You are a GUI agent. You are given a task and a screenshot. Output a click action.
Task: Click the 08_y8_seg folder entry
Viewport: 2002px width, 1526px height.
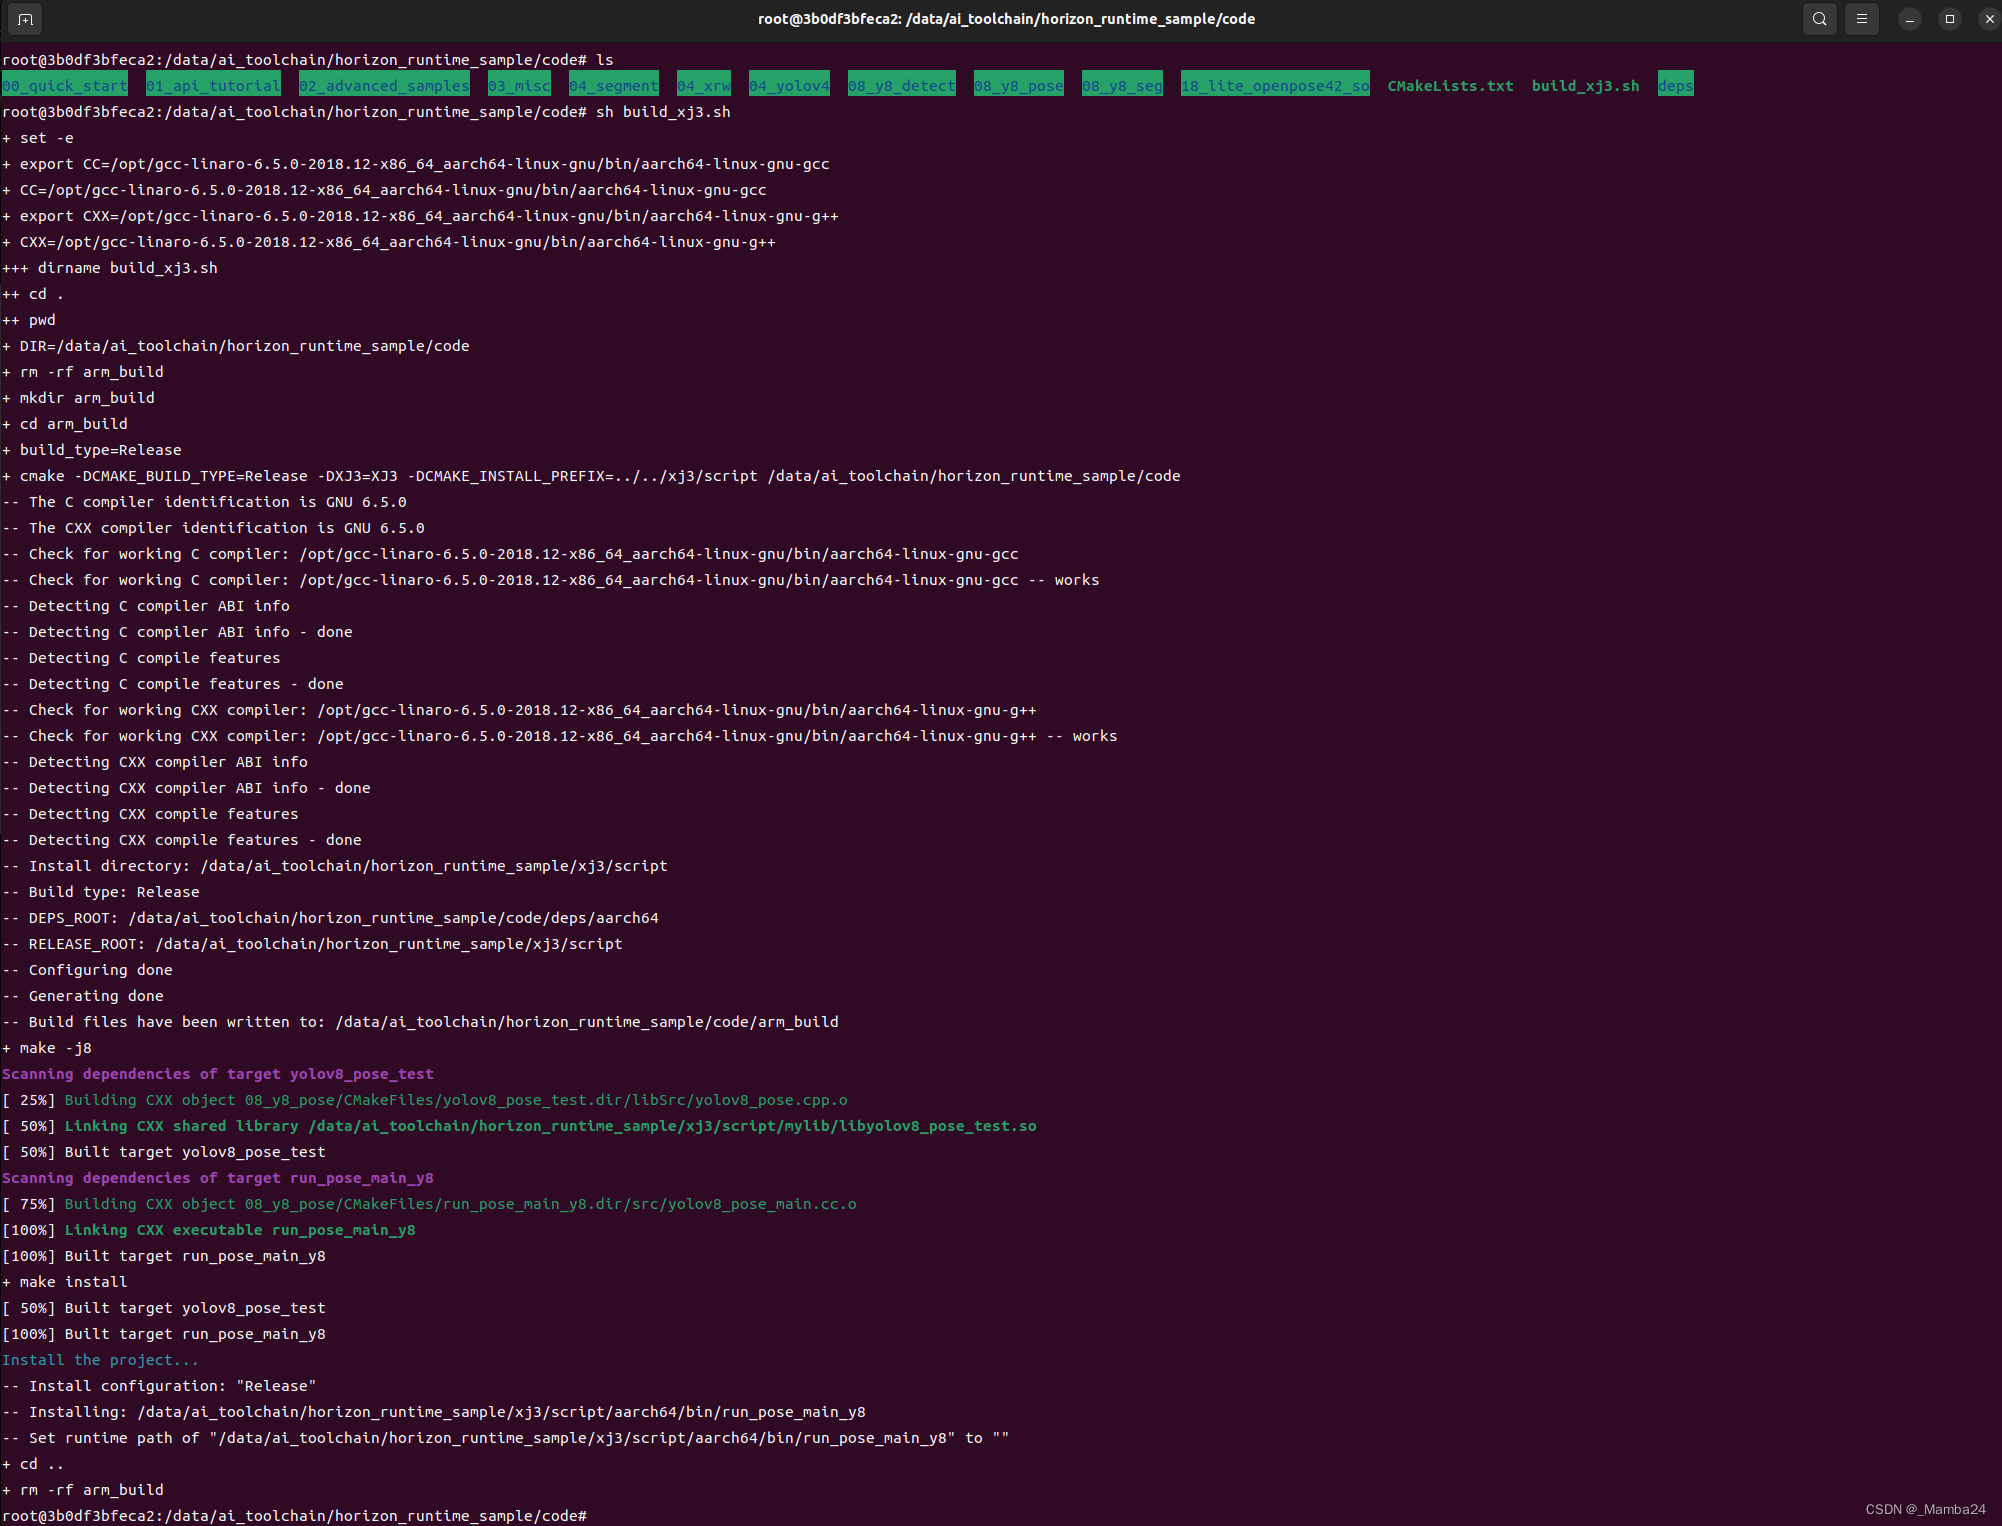point(1122,85)
